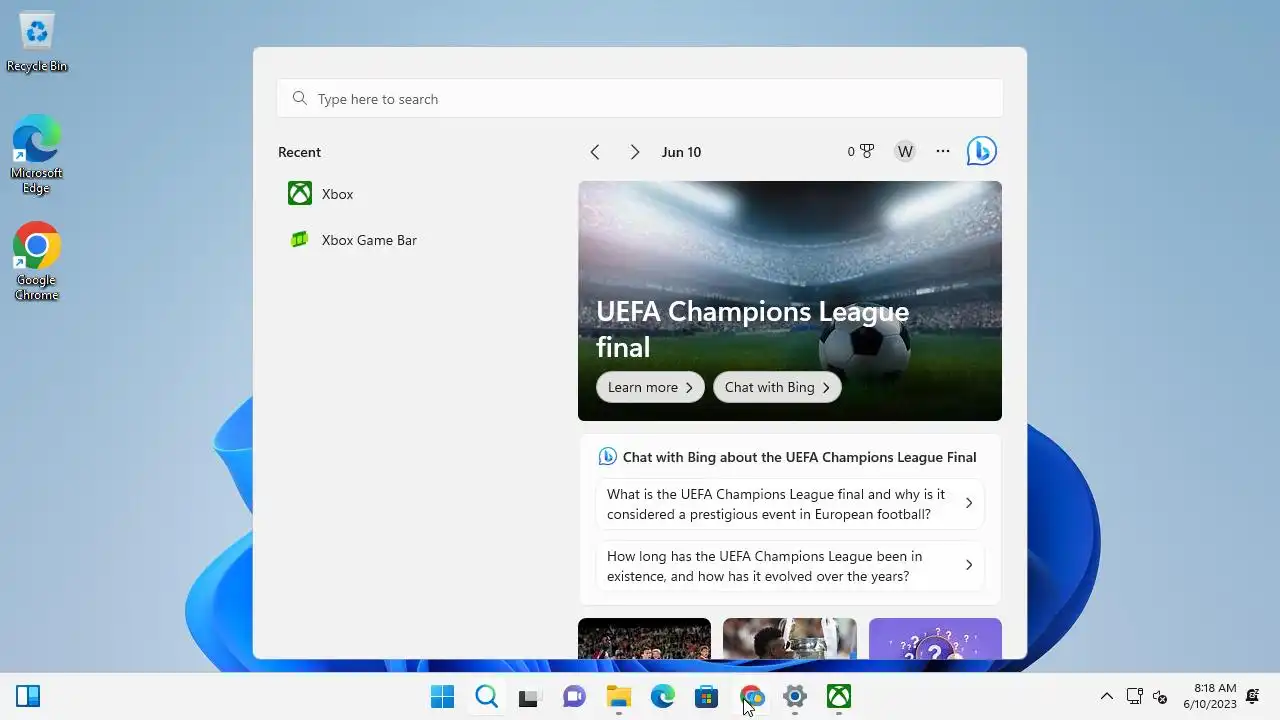Click the search magnifier icon in search box
The height and width of the screenshot is (720, 1280).
point(299,99)
